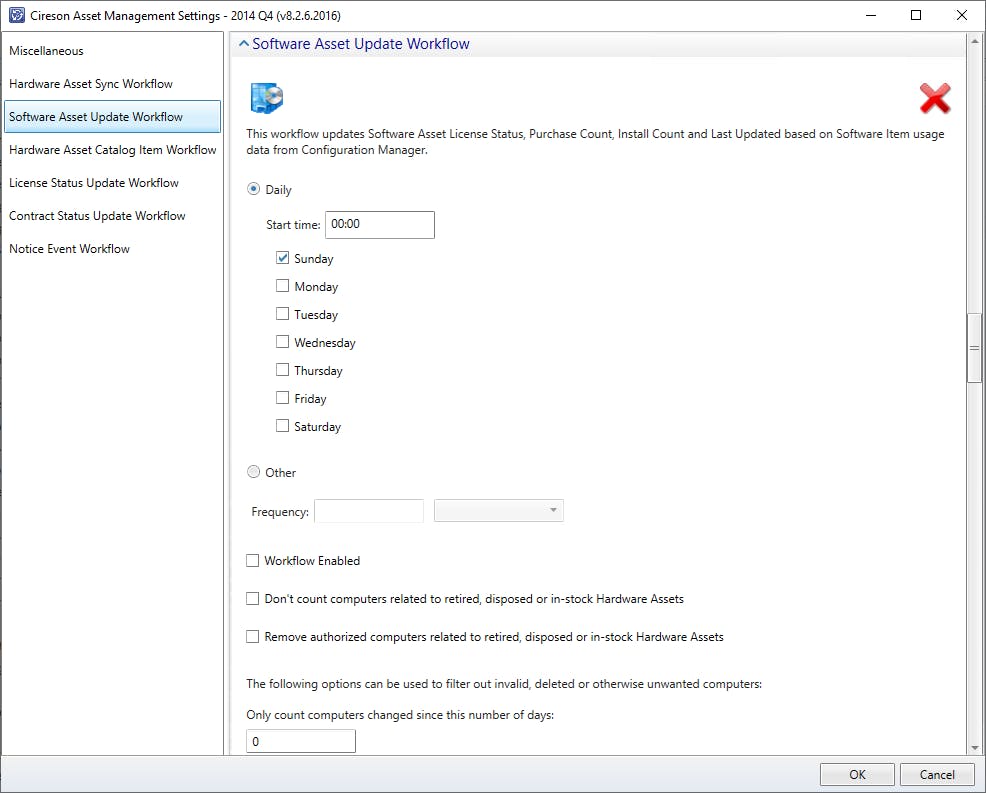Enable the Workflow Enabled checkbox
Viewport: 986px width, 793px height.
(x=253, y=561)
